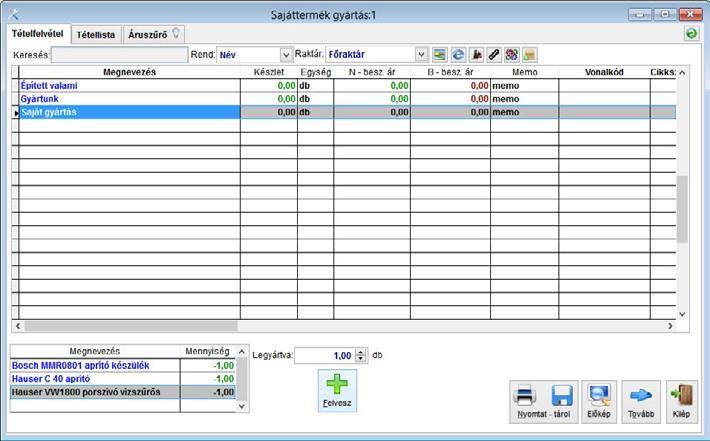Click the wrench app icon in title bar
This screenshot has height=441, width=710.
[13, 14]
